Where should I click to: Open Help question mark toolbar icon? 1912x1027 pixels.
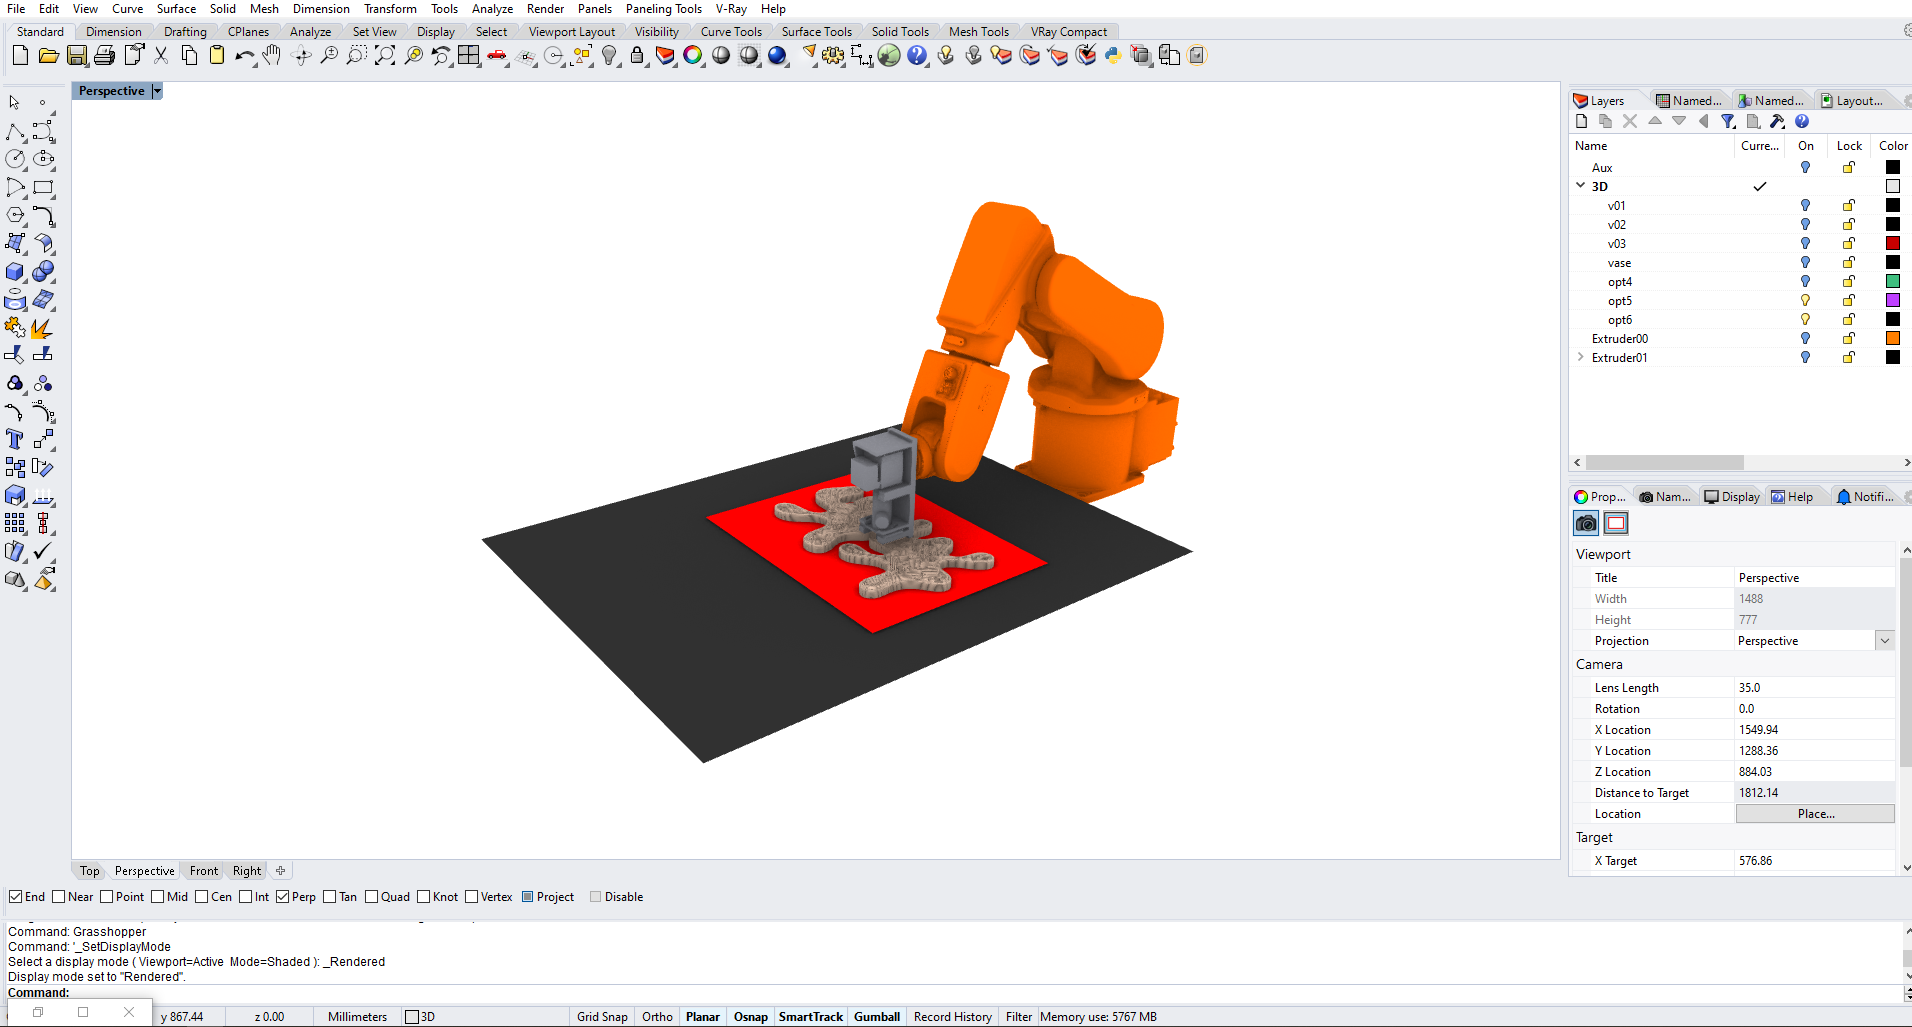pyautogui.click(x=917, y=56)
